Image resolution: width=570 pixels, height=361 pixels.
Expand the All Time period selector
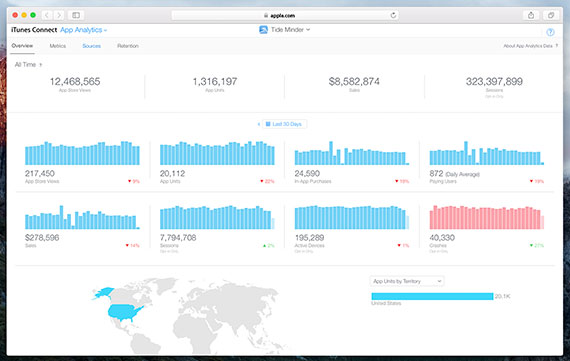(28, 65)
